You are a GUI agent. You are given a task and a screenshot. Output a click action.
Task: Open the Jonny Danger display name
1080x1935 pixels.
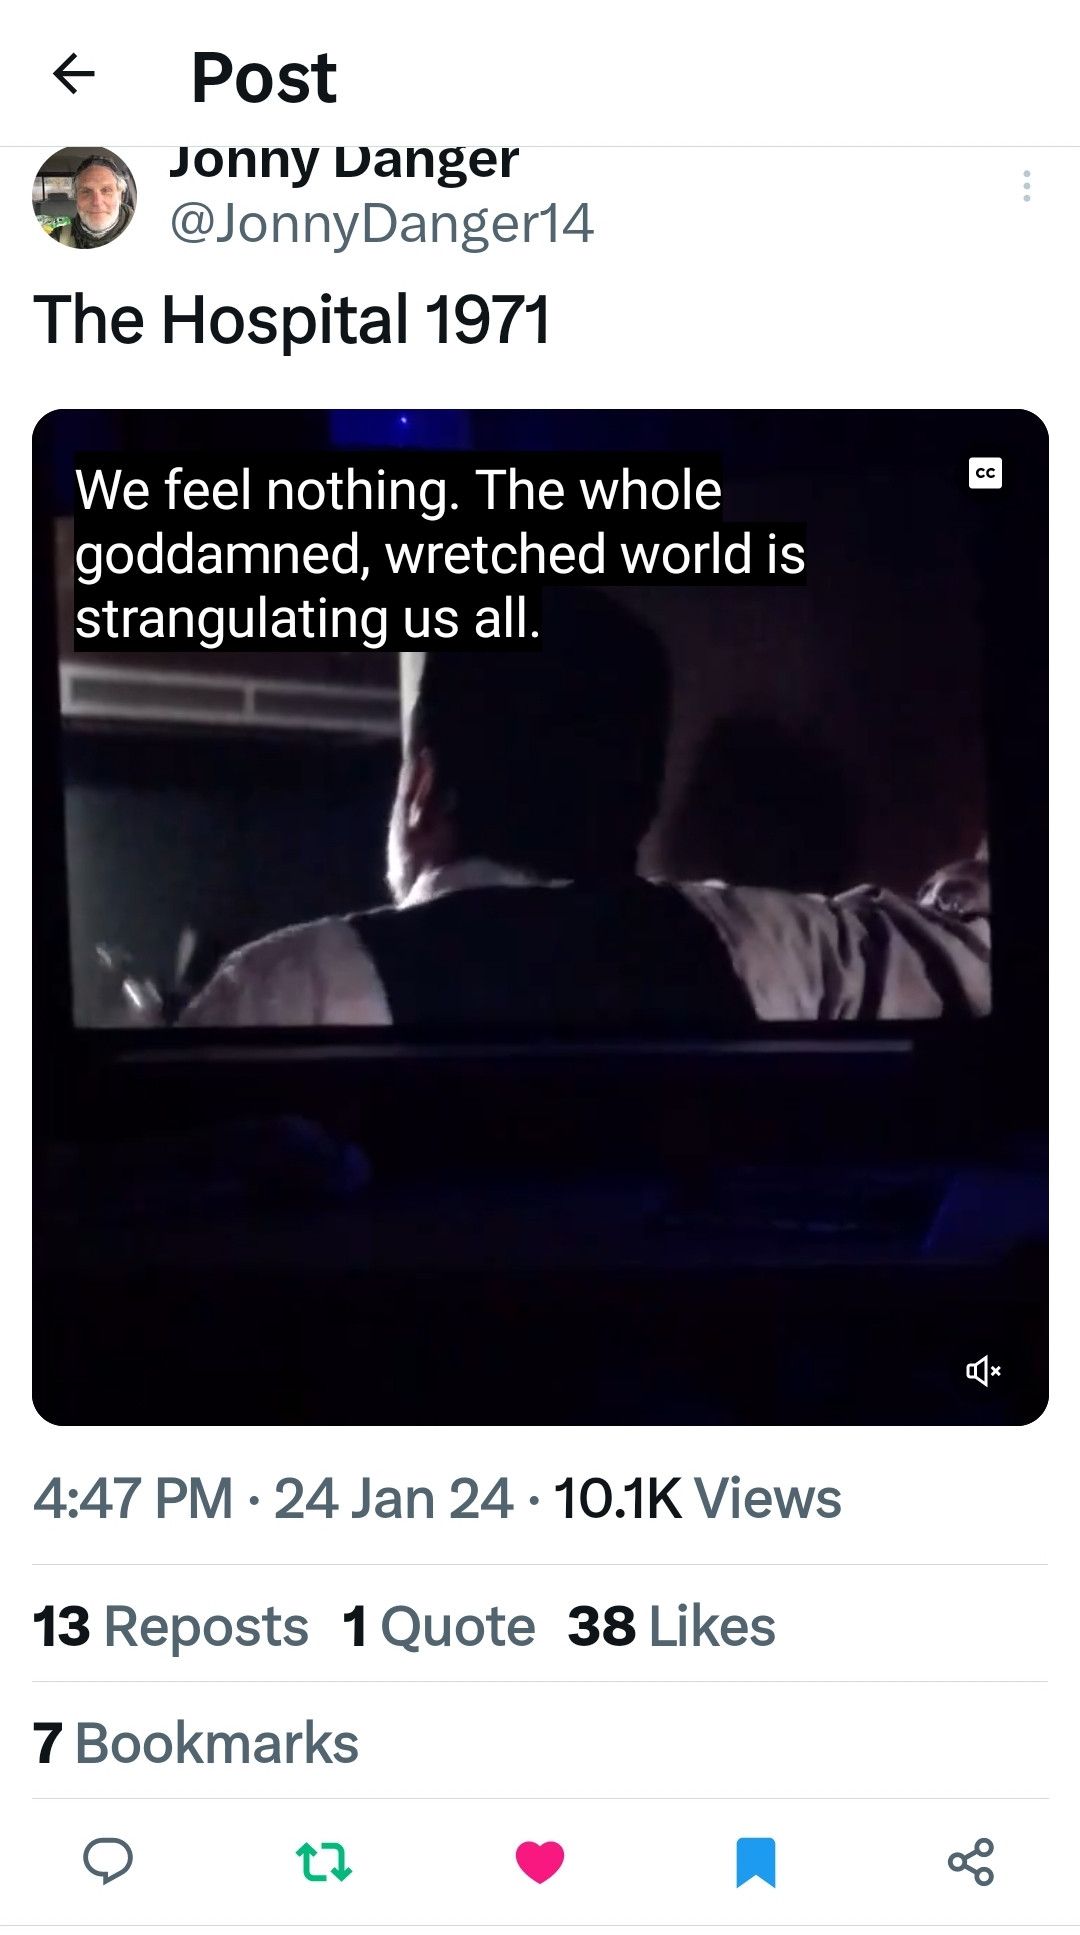click(x=343, y=162)
